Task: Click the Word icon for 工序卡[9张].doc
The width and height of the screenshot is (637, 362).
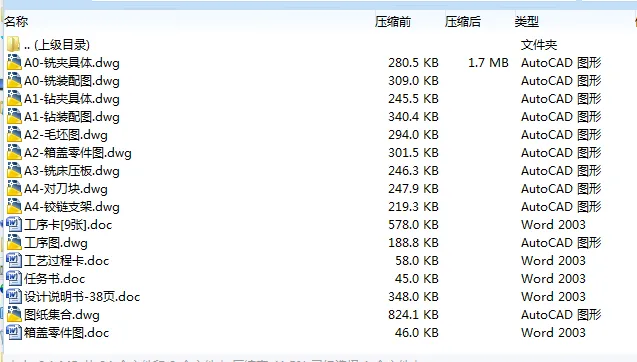Action: (x=14, y=224)
